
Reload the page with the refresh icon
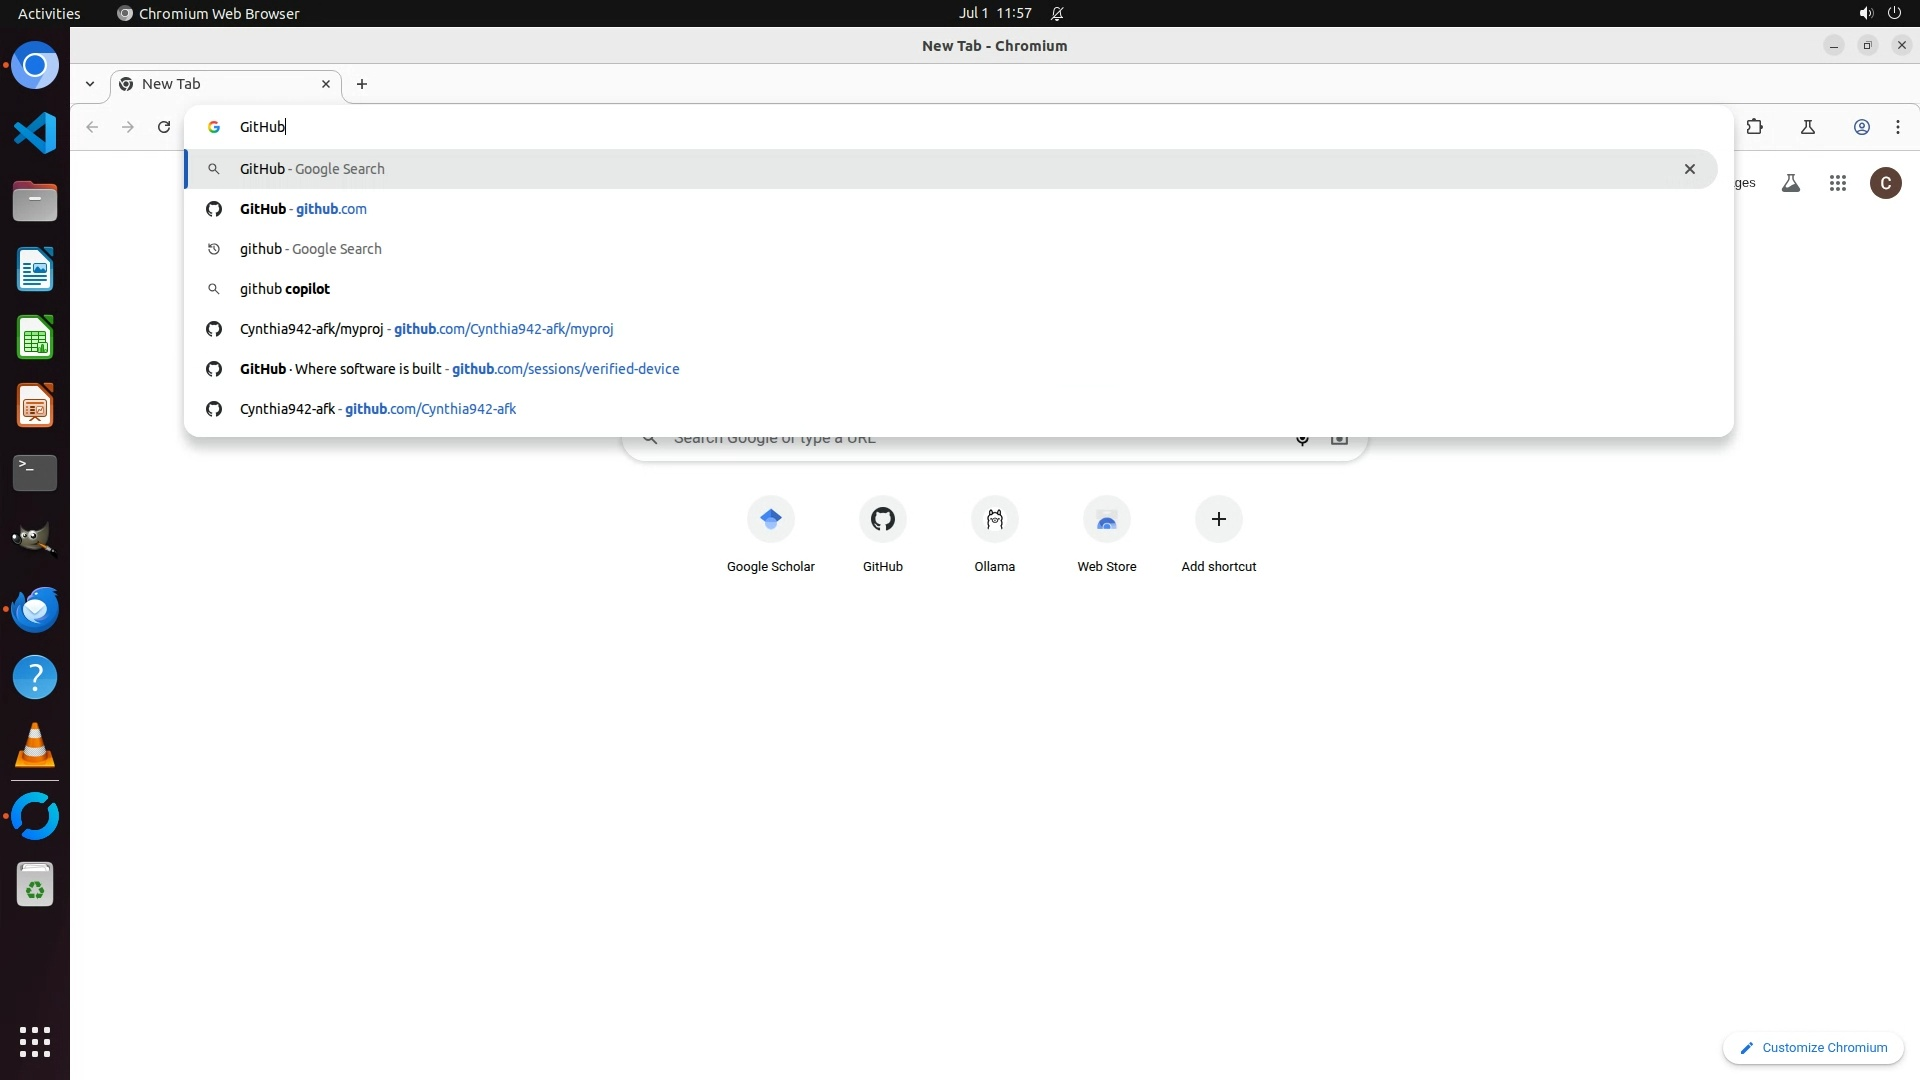click(x=164, y=127)
